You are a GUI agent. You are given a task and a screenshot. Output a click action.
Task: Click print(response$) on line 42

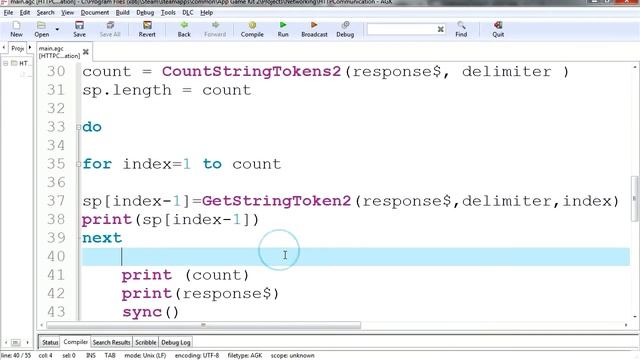200,294
